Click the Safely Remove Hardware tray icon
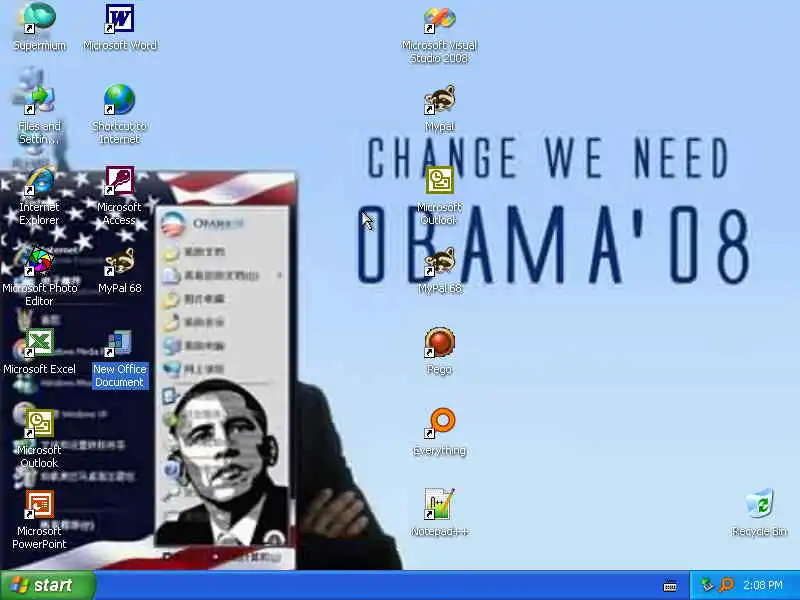 click(x=707, y=585)
